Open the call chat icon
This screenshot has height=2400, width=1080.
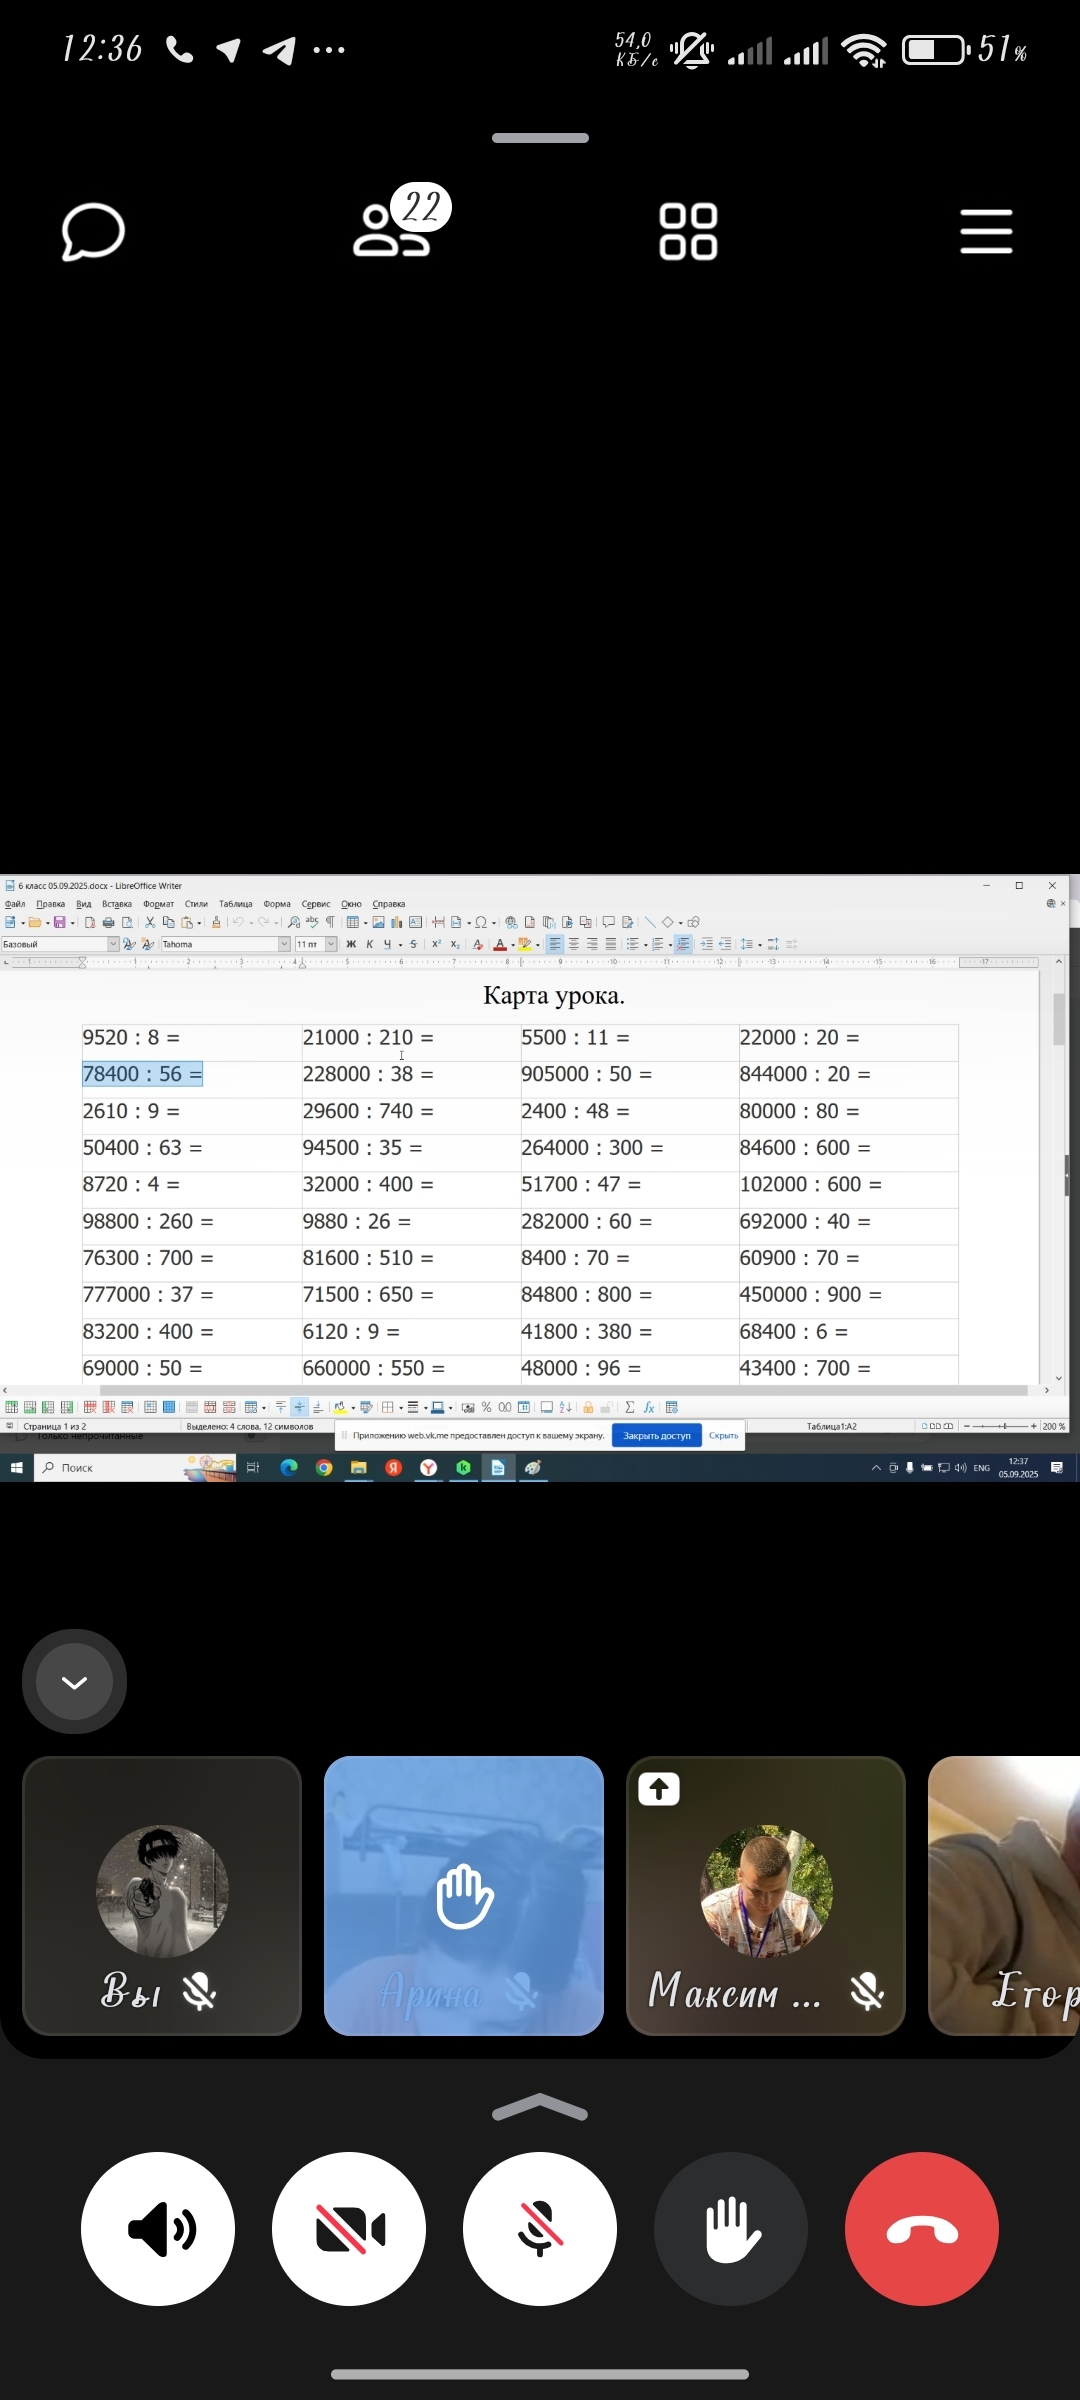[x=93, y=232]
